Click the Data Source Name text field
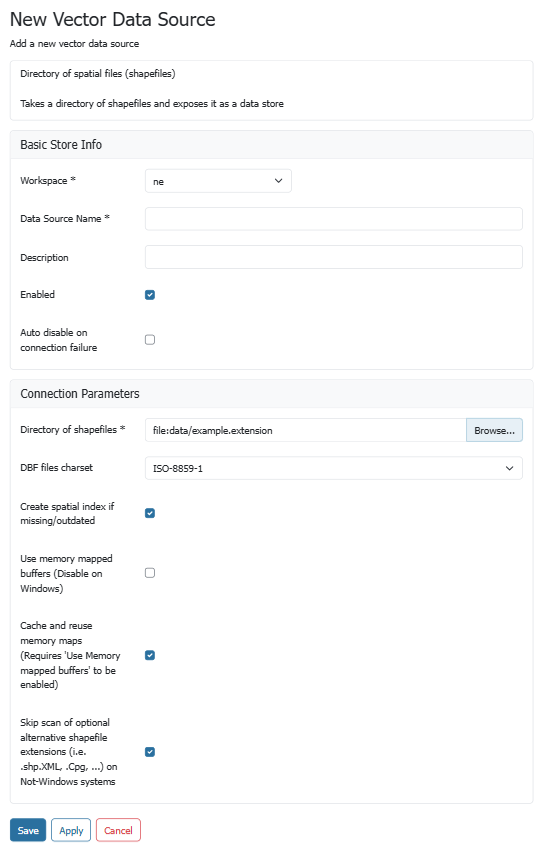537x844 pixels. pyautogui.click(x=334, y=219)
